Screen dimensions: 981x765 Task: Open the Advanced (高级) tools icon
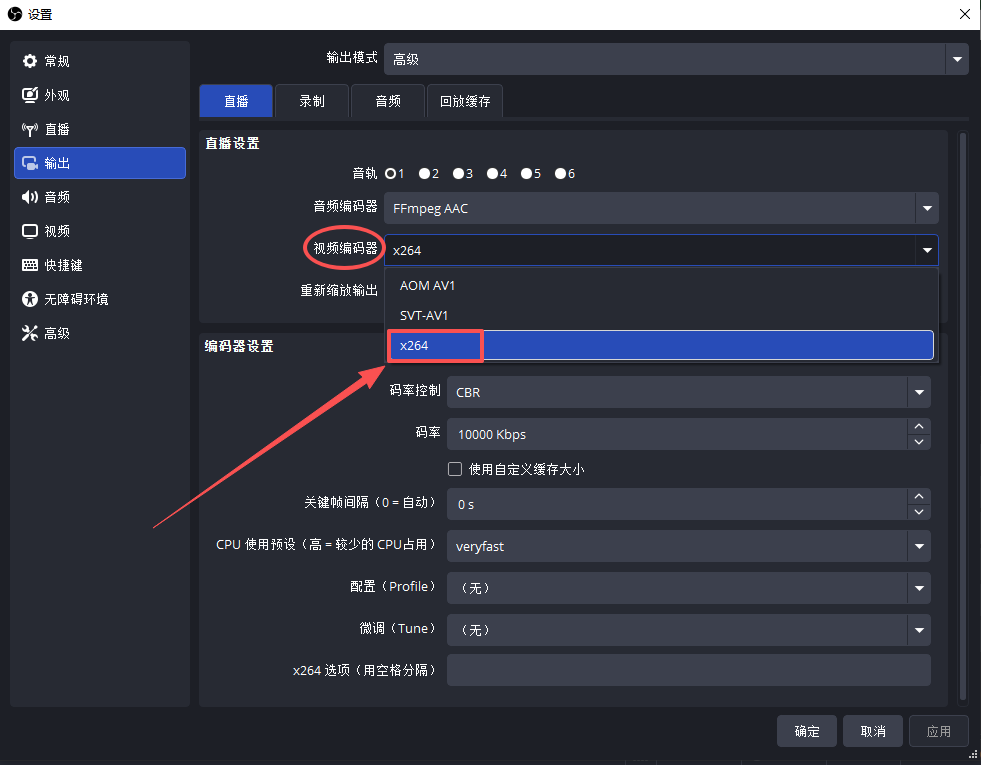click(x=30, y=334)
